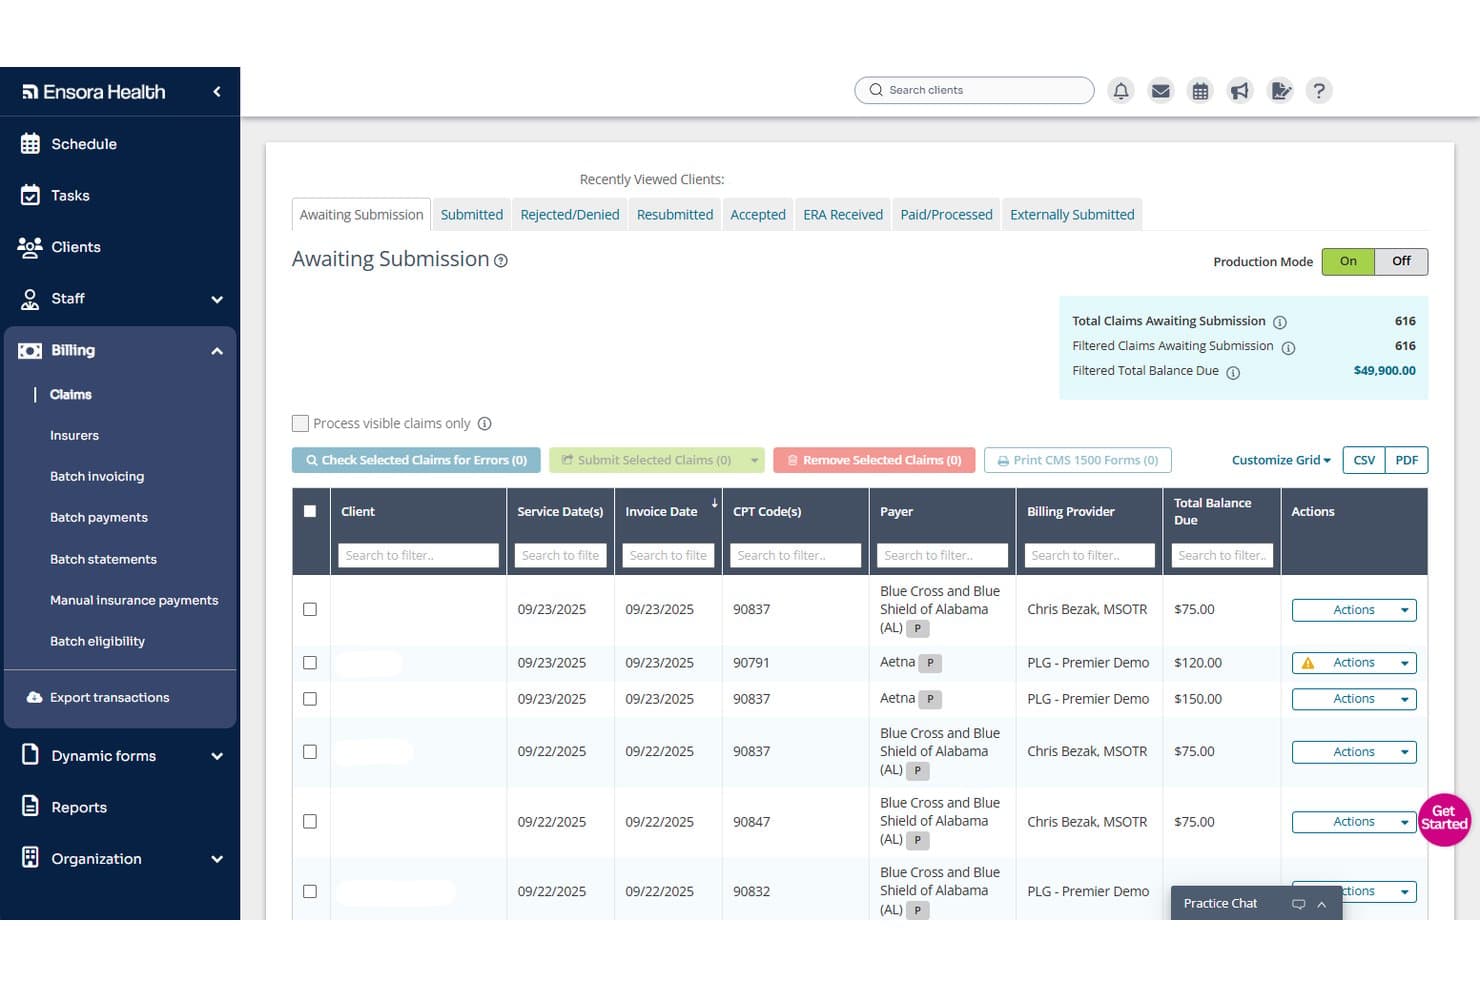Viewport: 1480px width, 987px height.
Task: Check the $150.00 Aetna row checkbox
Action: click(x=310, y=699)
